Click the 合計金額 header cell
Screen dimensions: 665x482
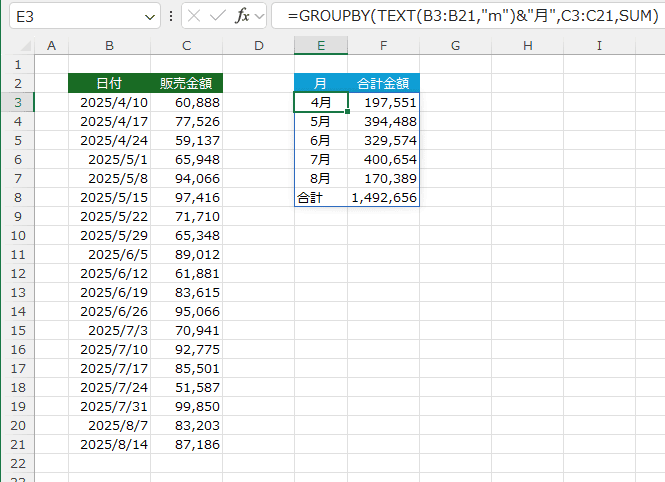[x=384, y=83]
